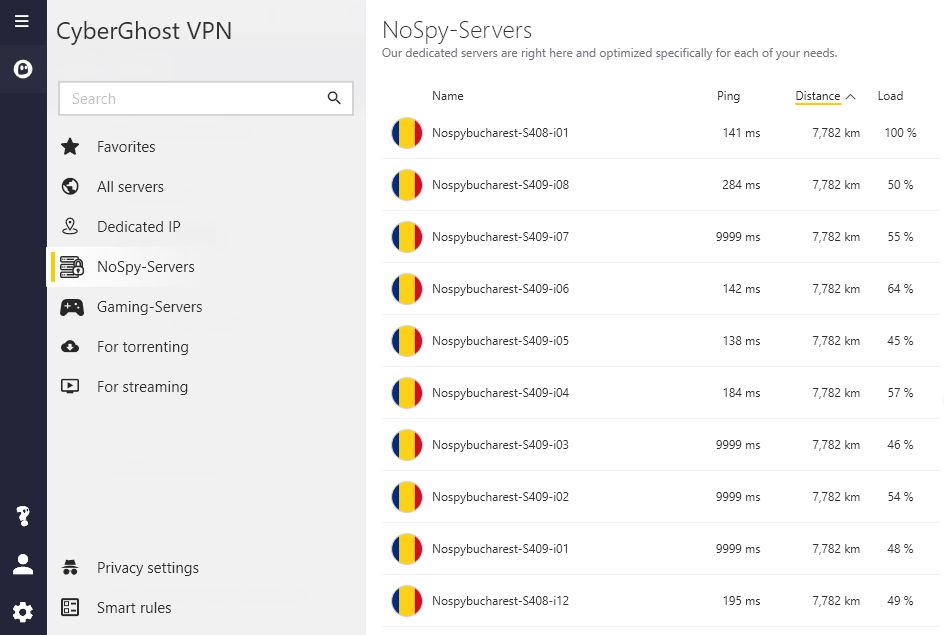Select server Nospybucharest-S409-i05
The image size is (944, 635).
pyautogui.click(x=660, y=341)
